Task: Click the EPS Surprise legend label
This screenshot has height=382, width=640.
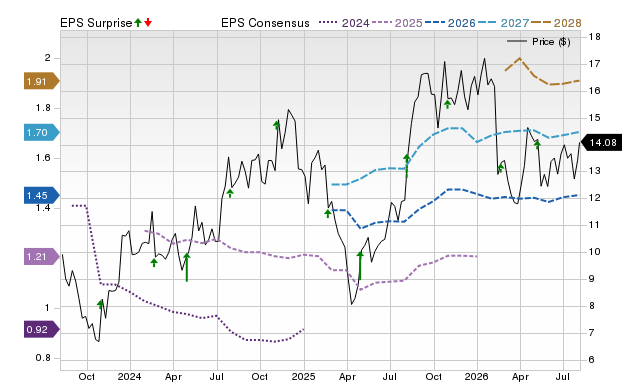Action: 96,23
